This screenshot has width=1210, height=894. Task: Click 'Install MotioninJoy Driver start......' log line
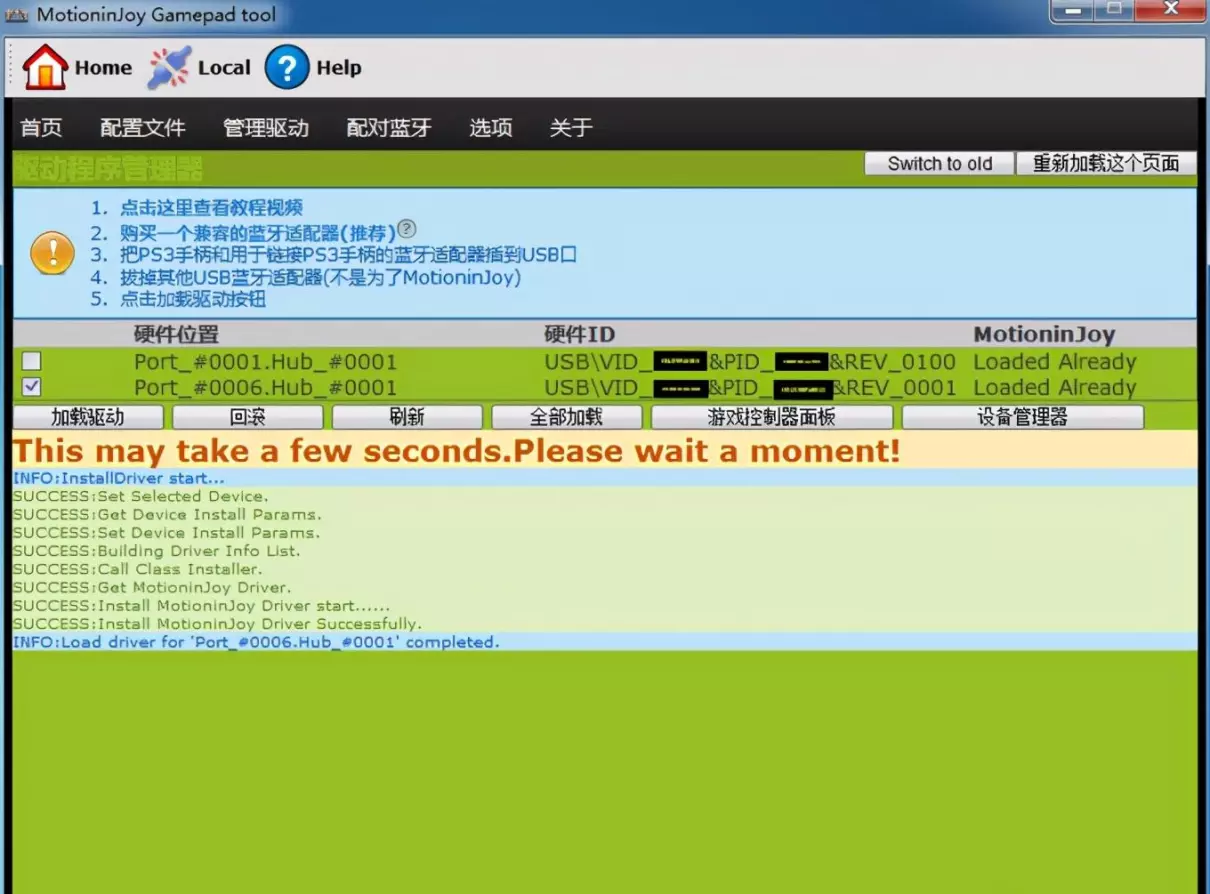coord(201,605)
